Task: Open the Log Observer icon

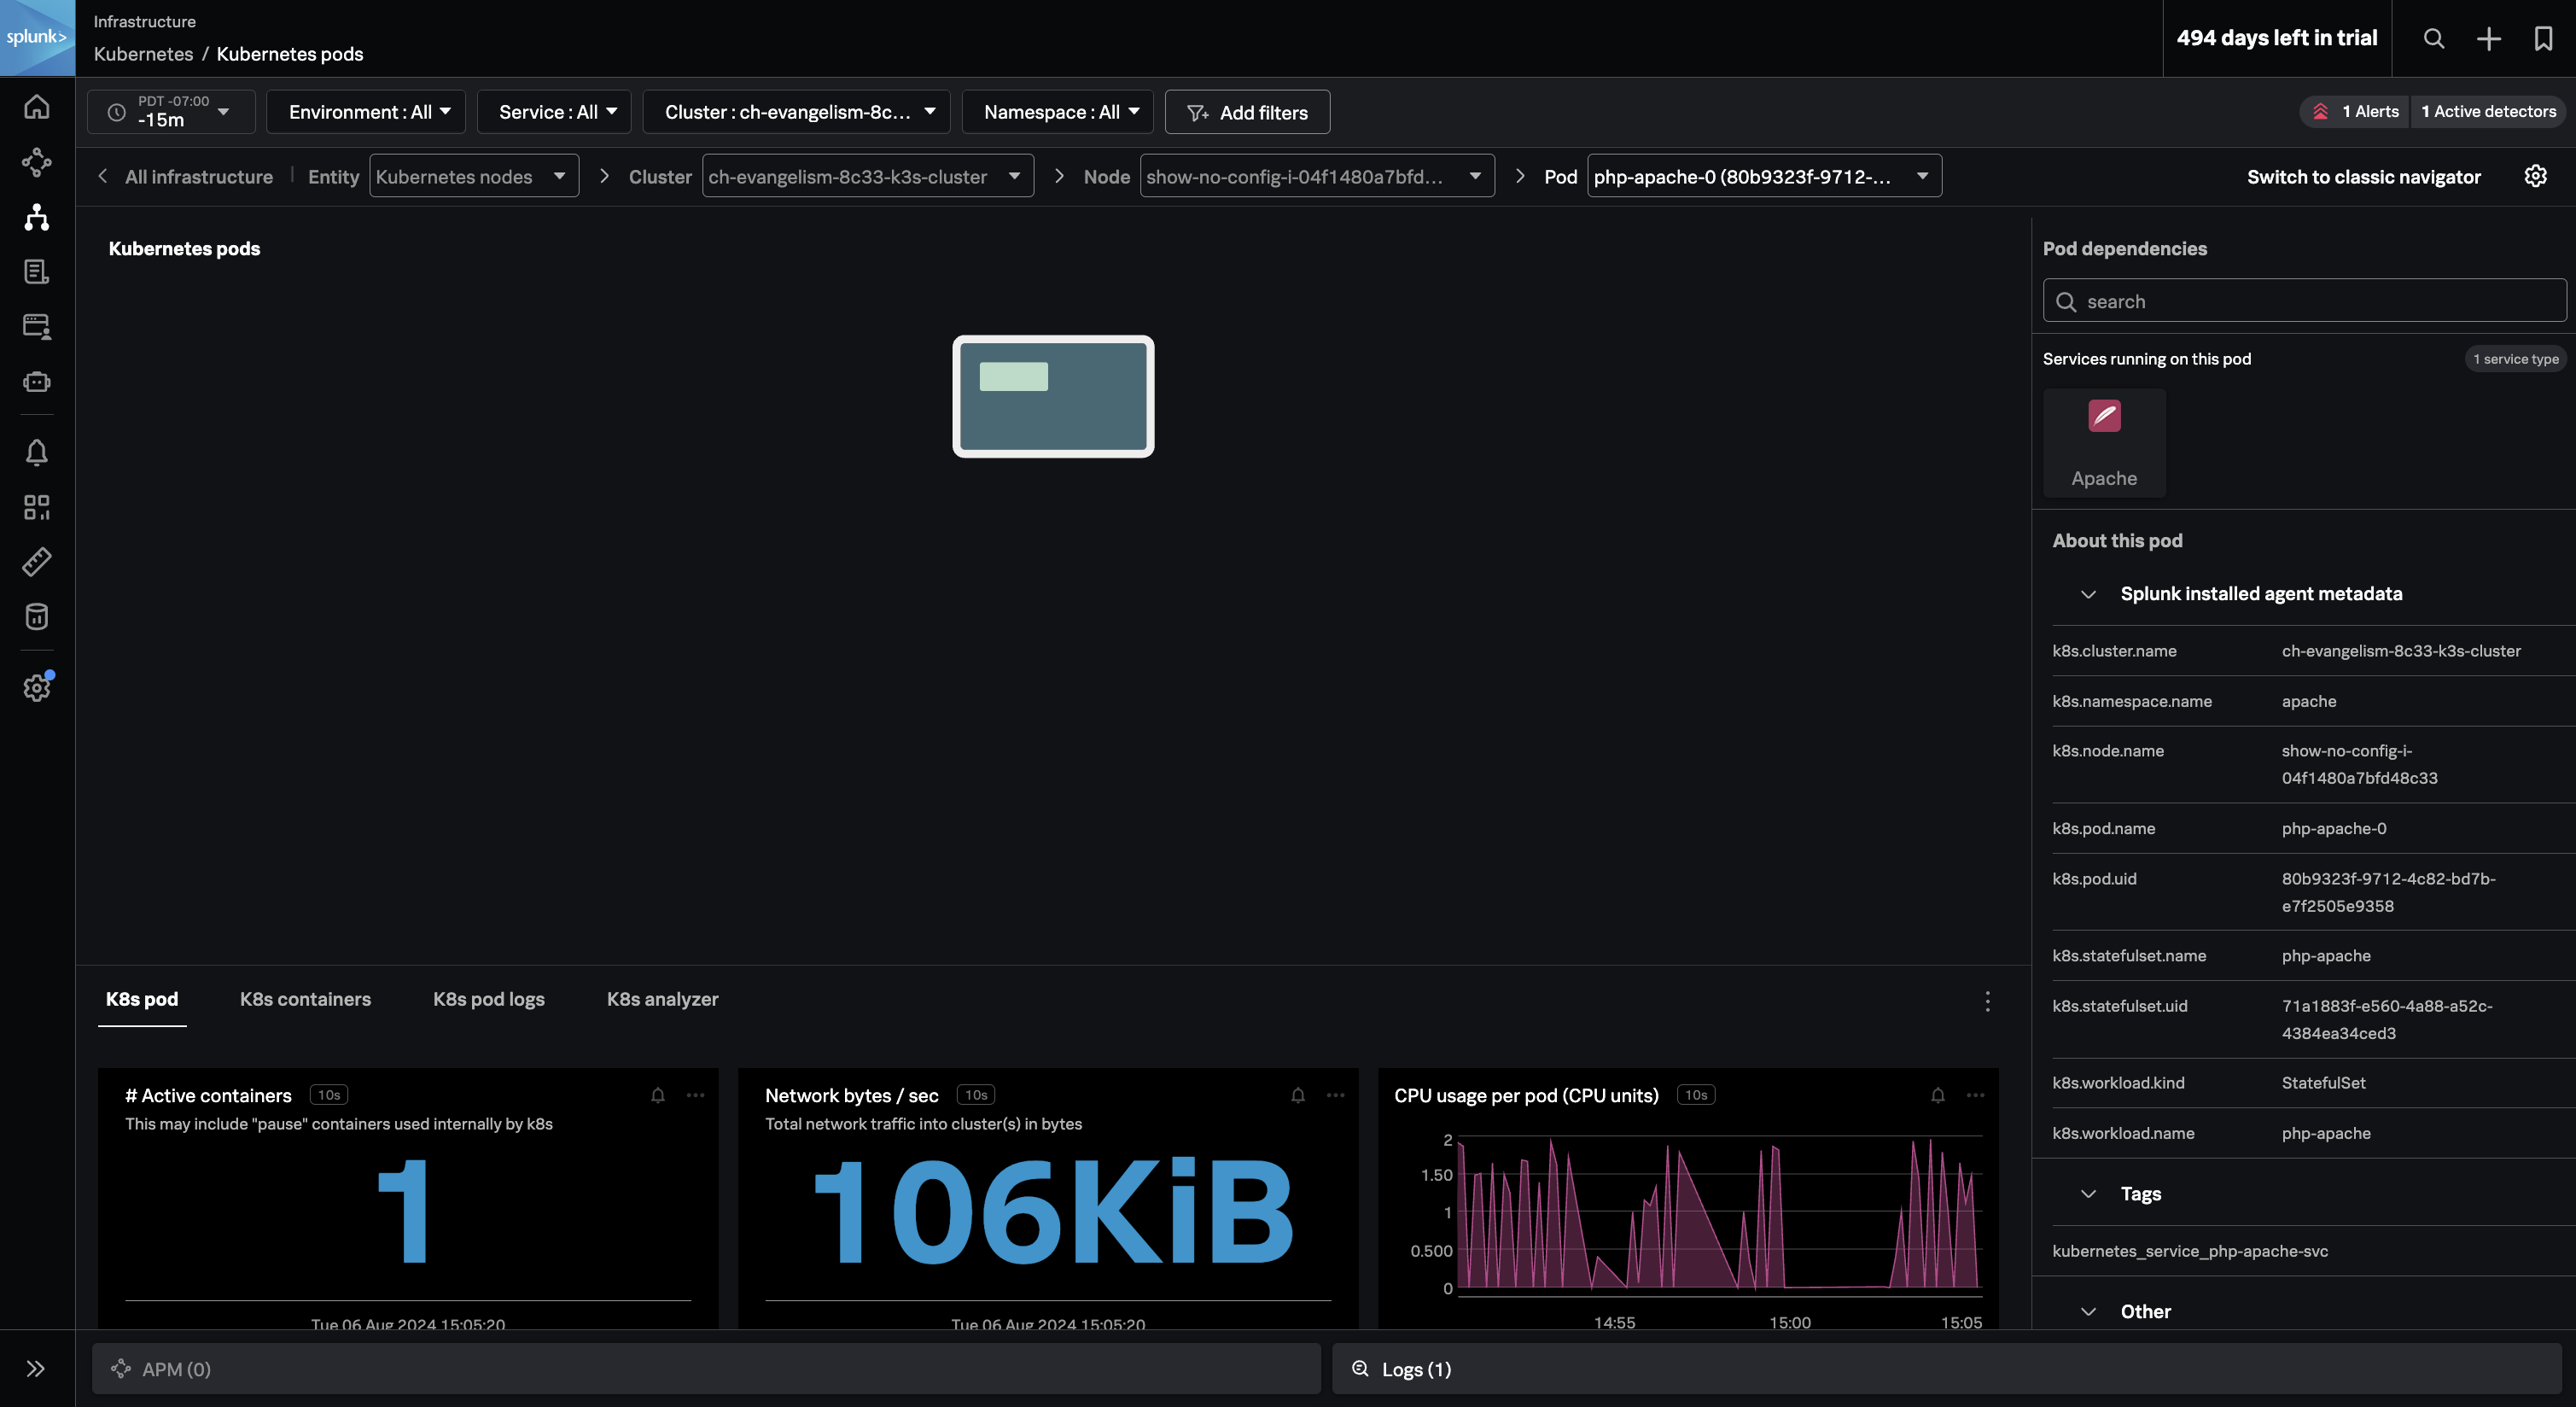Action: click(37, 271)
